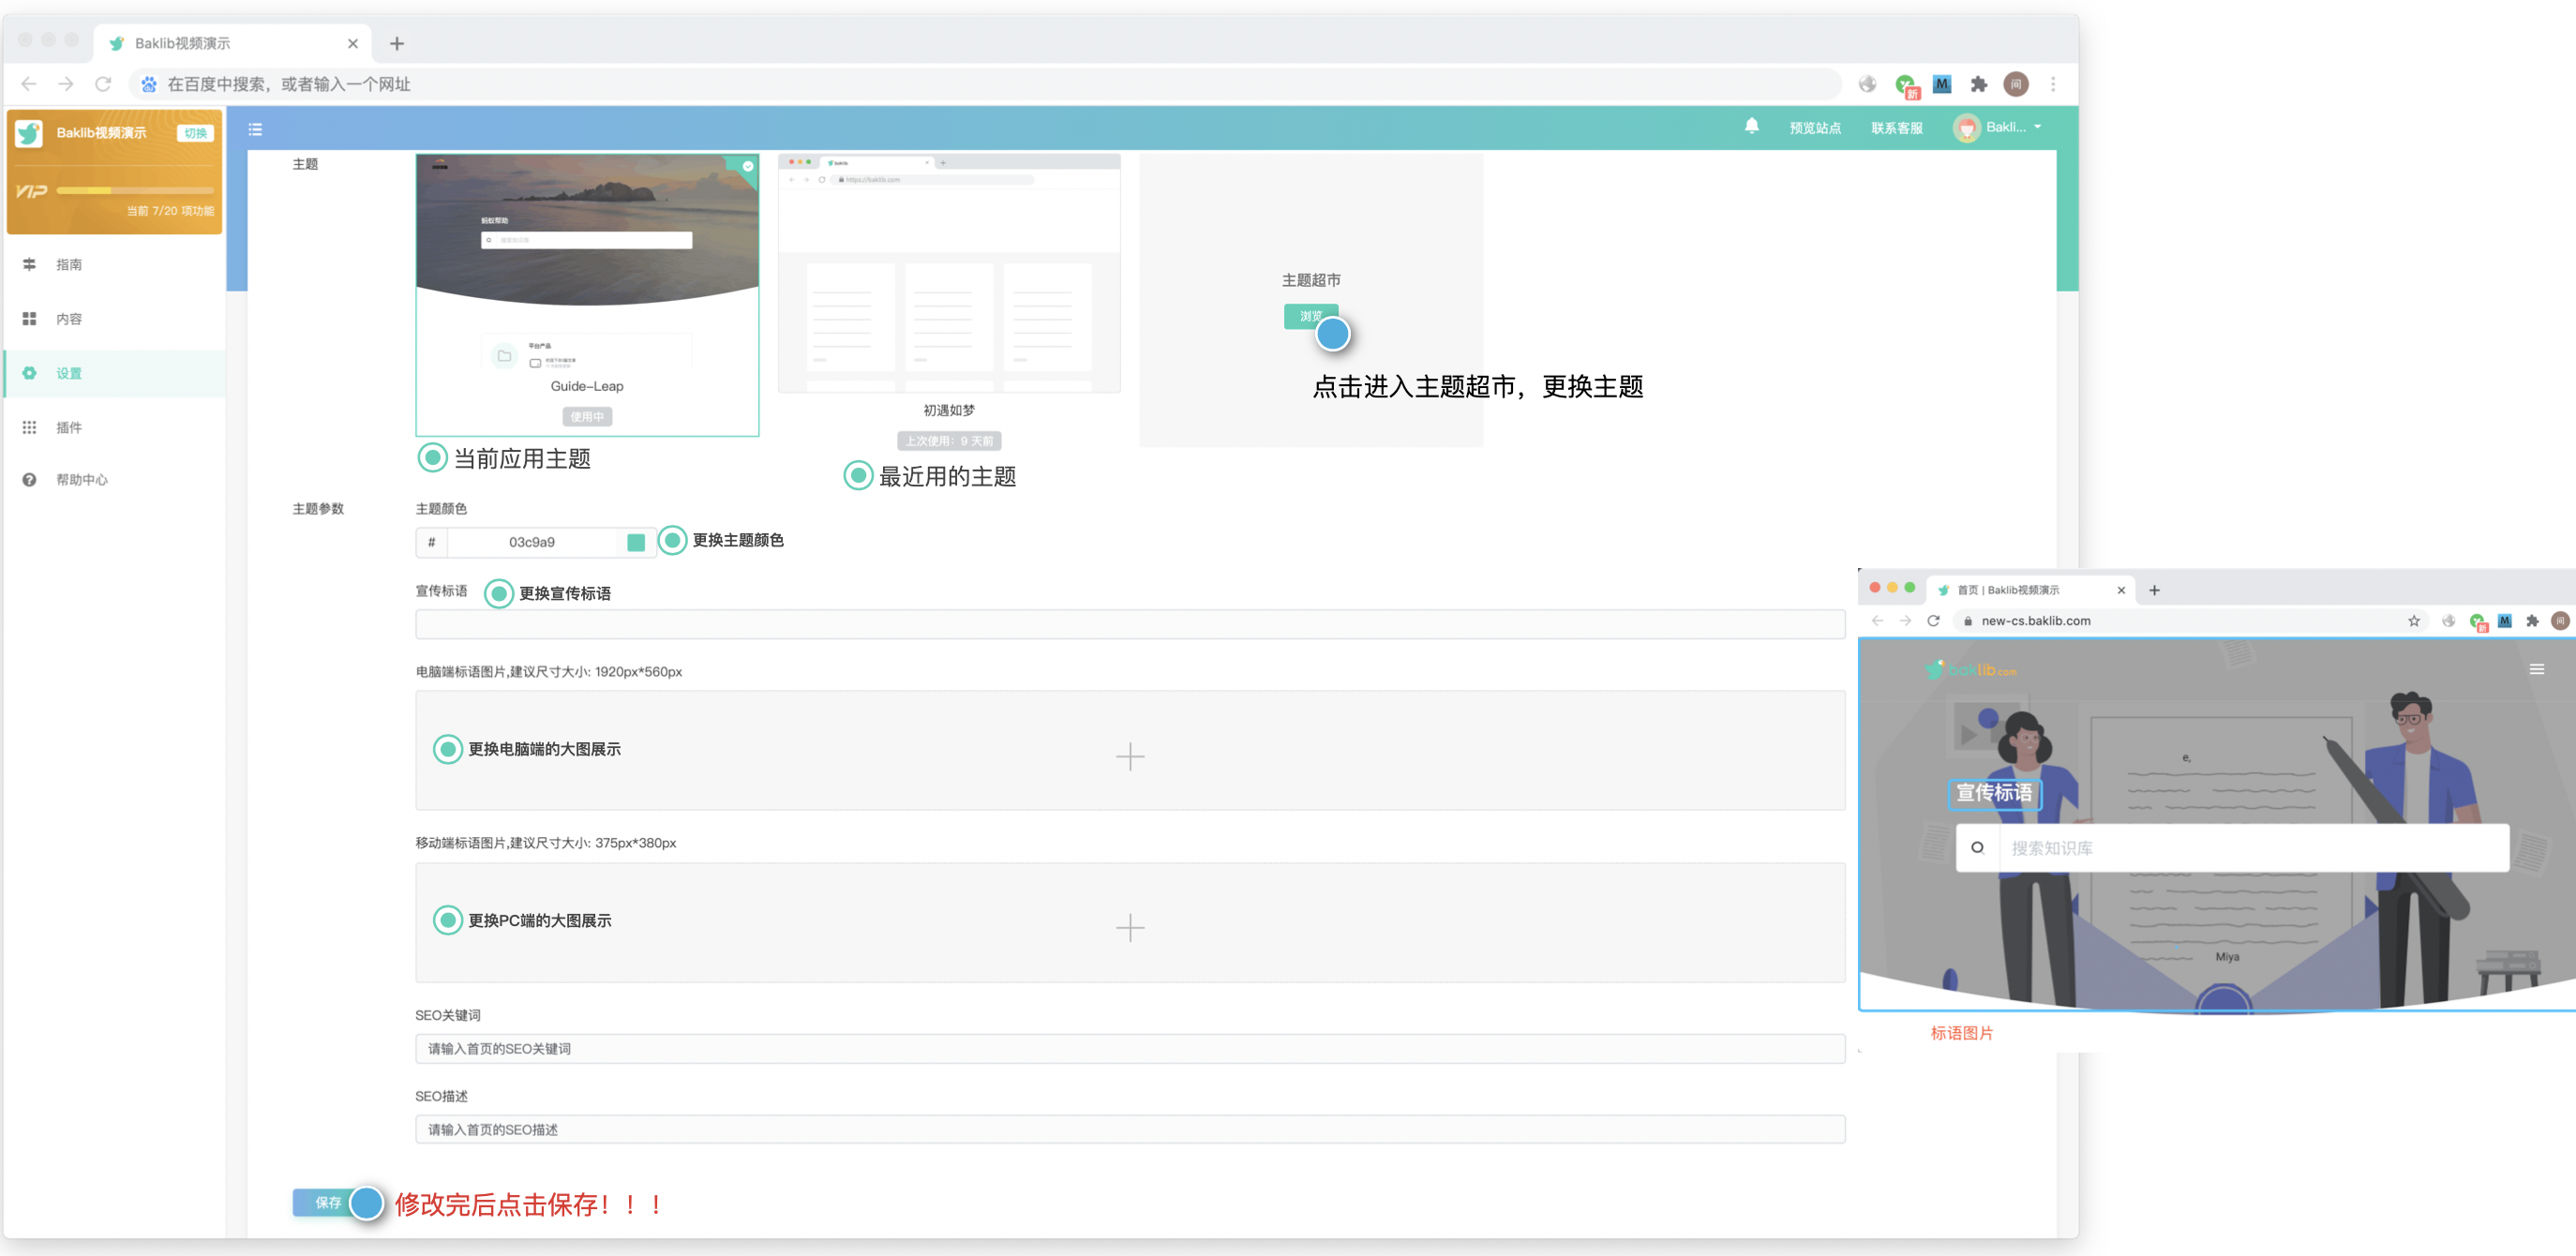Viewport: 2576px width, 1256px height.
Task: Click the SEO描述 input field
Action: [x=1130, y=1129]
